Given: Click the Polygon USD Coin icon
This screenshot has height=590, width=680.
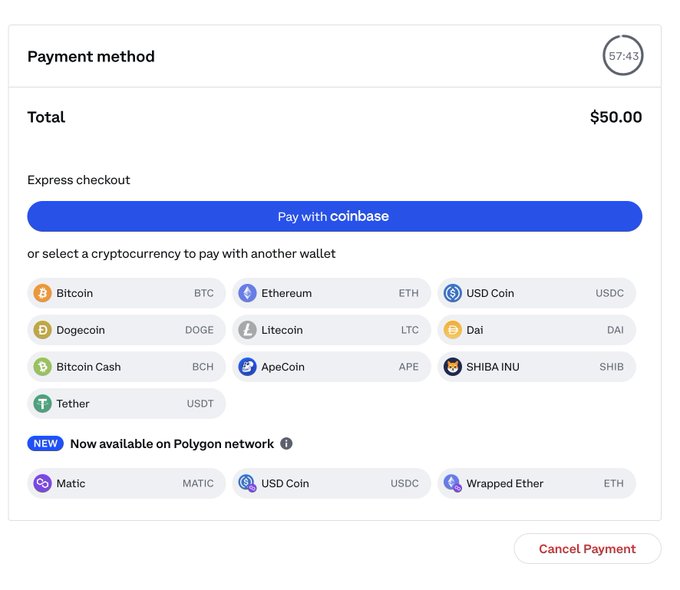Looking at the screenshot, I should coord(247,483).
